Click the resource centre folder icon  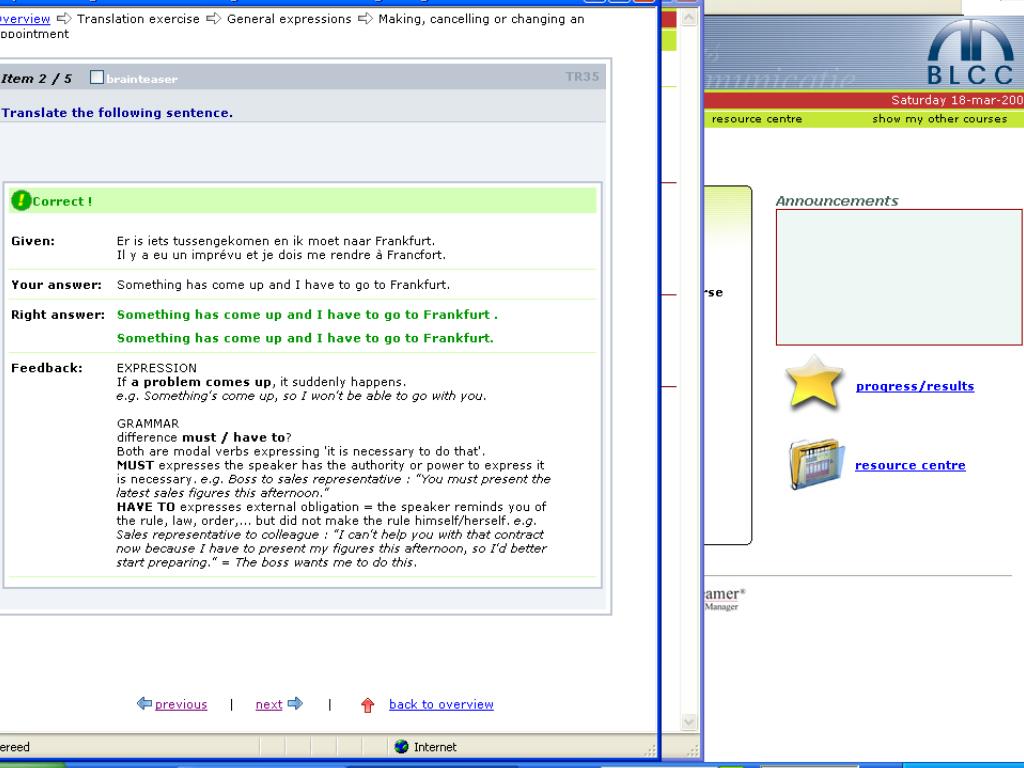(816, 464)
